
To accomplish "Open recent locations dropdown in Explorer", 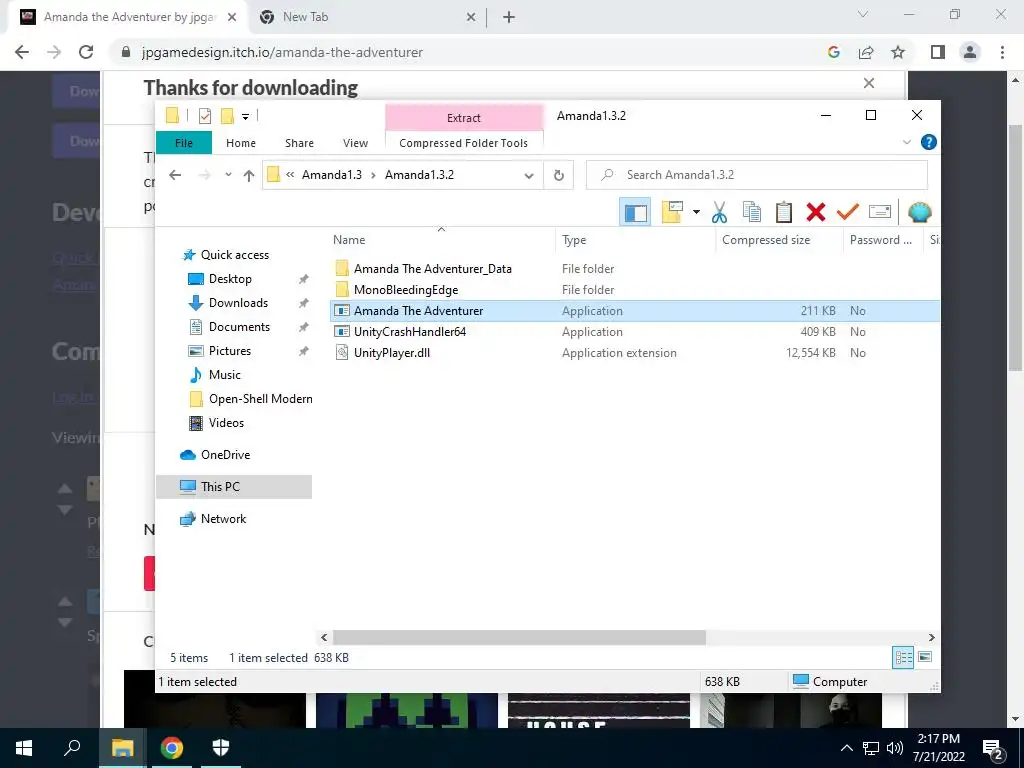I will click(x=228, y=175).
